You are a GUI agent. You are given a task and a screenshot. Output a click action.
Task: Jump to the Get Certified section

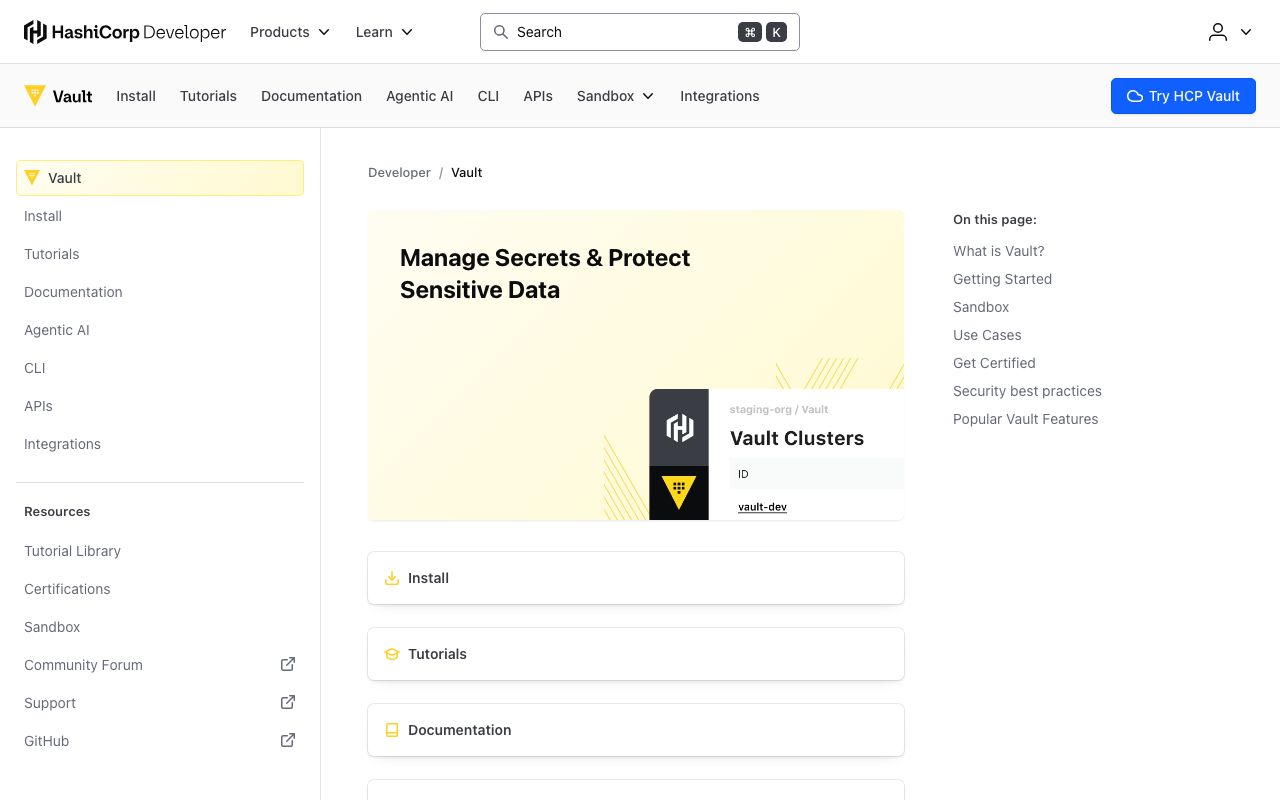(x=994, y=363)
